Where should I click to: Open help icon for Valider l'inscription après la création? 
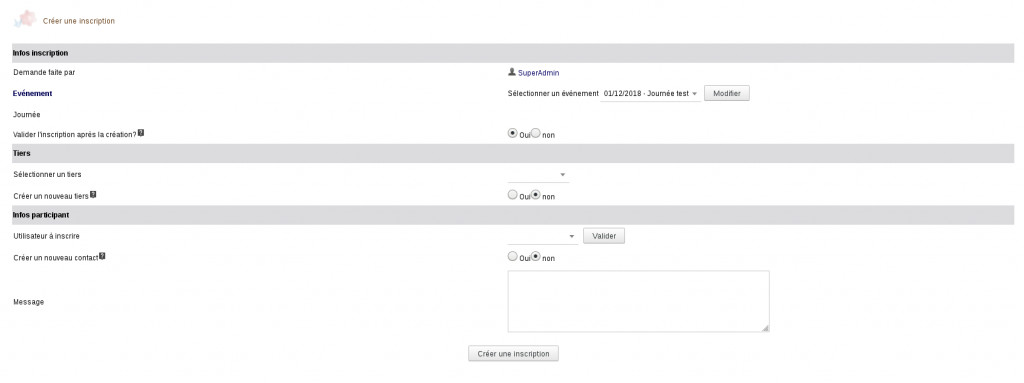coord(141,133)
